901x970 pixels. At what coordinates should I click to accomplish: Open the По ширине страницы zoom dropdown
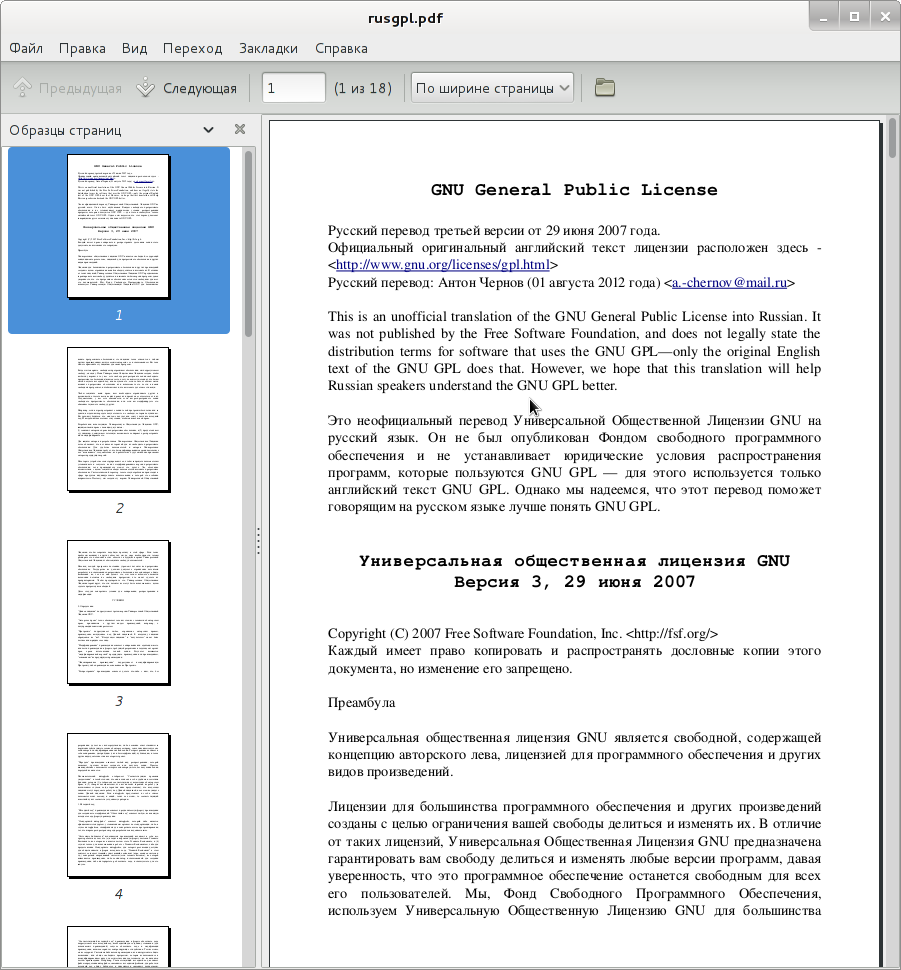[x=493, y=88]
